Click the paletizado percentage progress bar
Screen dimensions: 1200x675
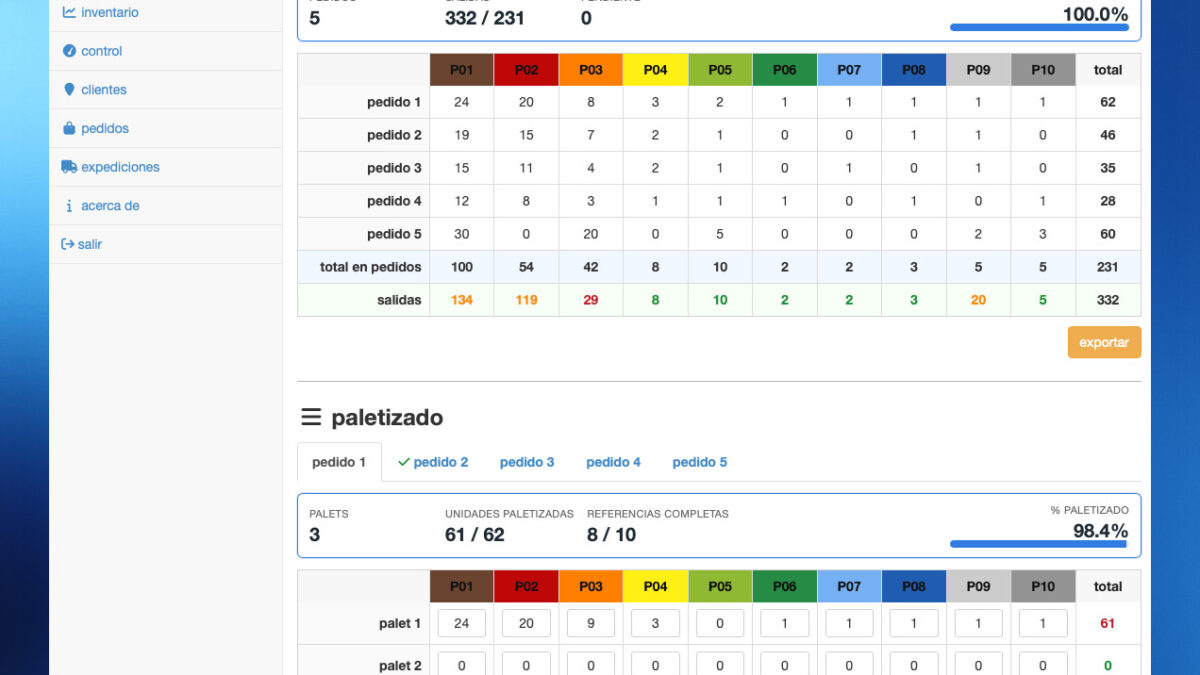click(1039, 544)
